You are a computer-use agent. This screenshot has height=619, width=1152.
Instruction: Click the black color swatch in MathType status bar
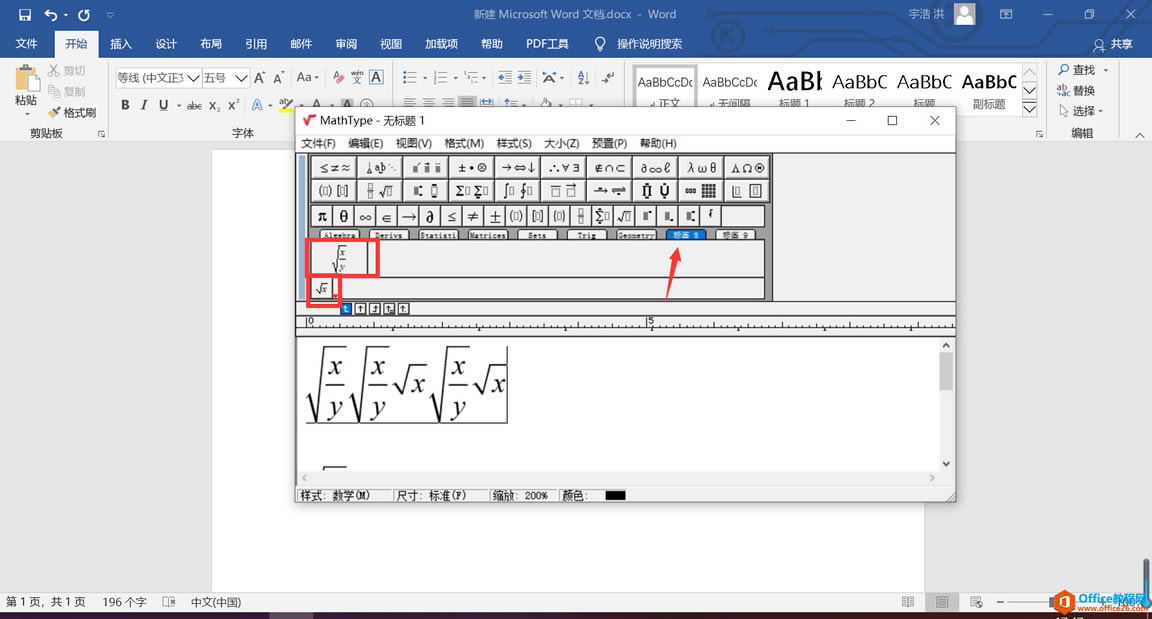point(613,494)
